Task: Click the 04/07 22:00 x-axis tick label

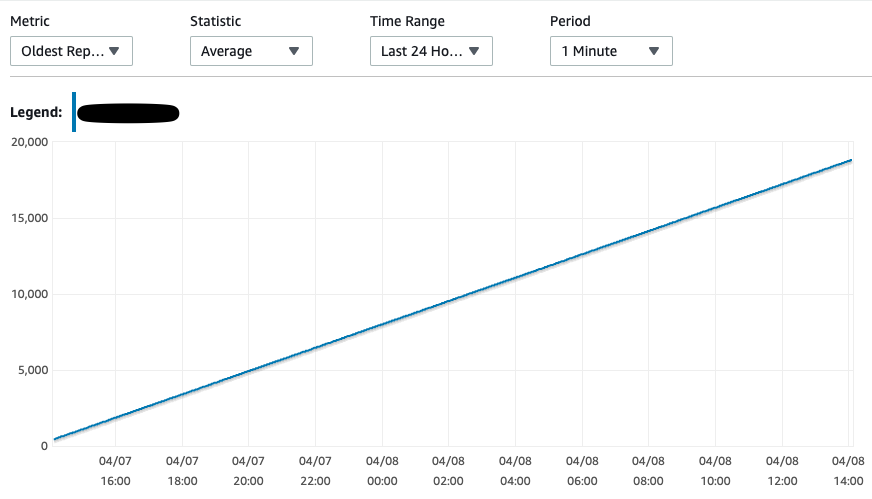Action: click(x=315, y=471)
